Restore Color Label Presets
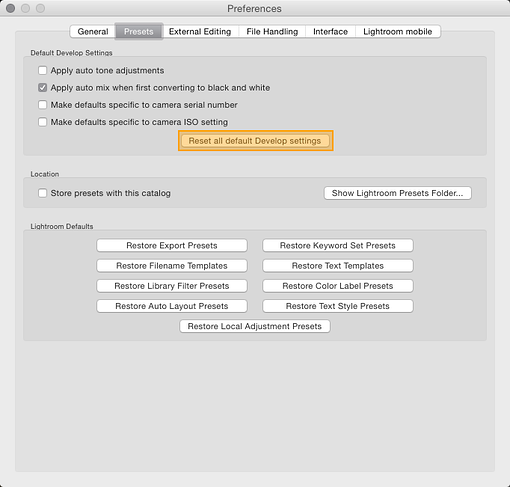510x487 pixels. (338, 286)
